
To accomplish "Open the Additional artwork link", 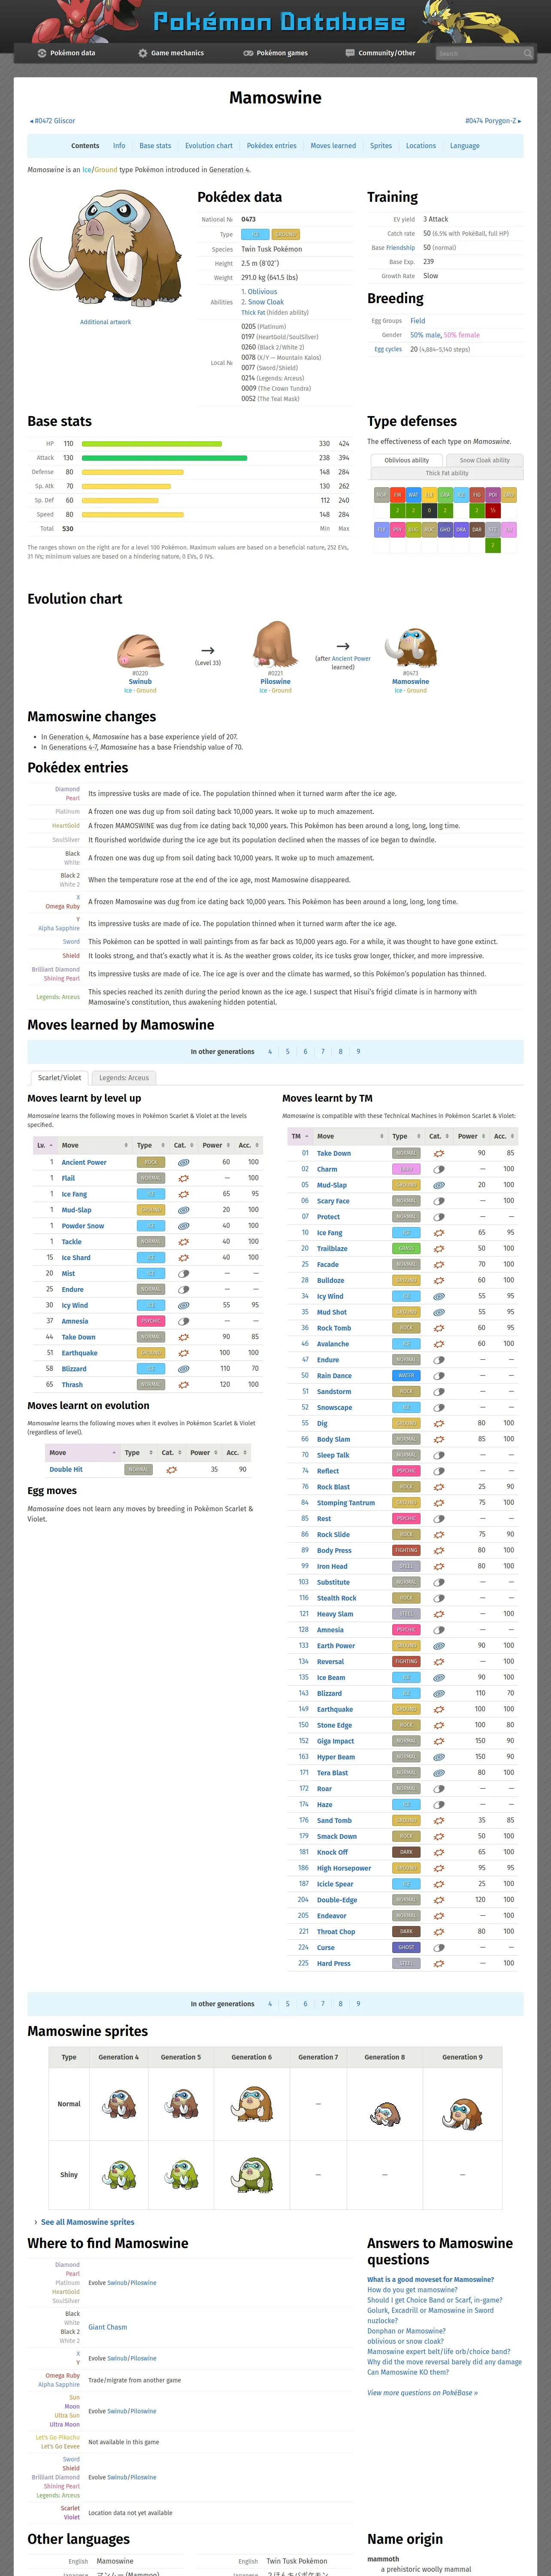I will click(106, 322).
